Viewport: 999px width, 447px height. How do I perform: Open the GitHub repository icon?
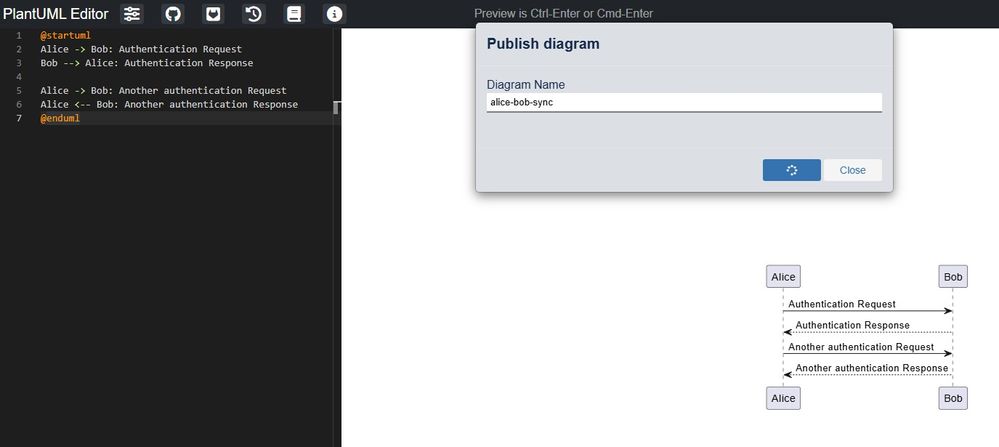point(173,14)
